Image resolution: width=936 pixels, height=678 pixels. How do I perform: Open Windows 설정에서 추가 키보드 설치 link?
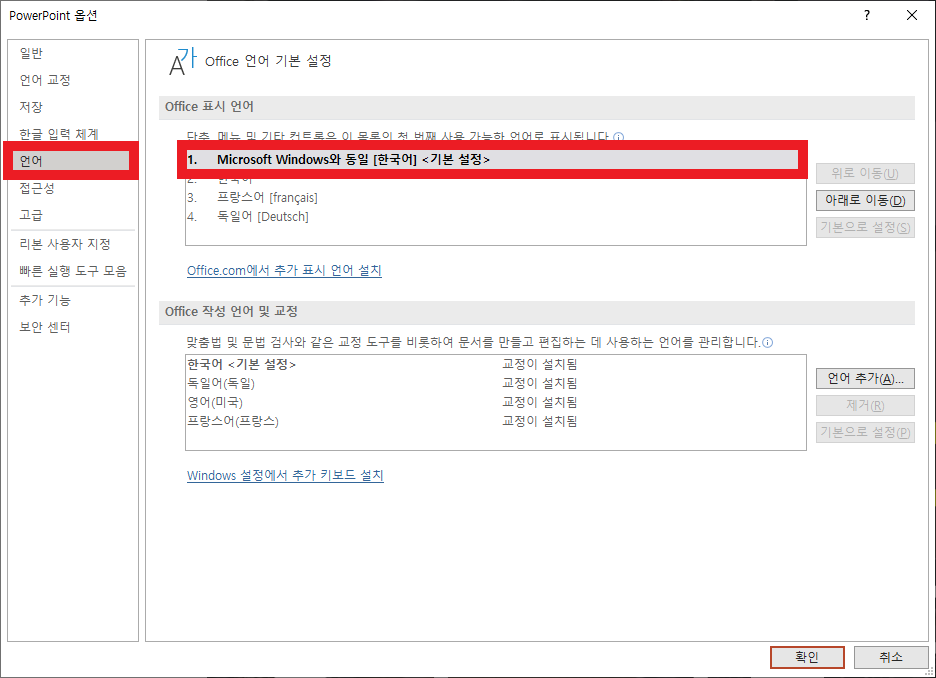pos(285,476)
